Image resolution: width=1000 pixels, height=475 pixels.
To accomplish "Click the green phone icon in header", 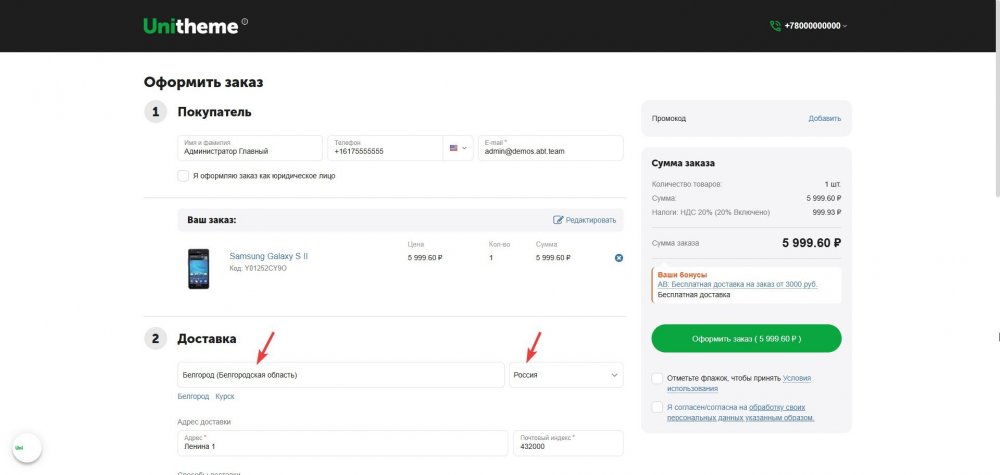I will click(775, 26).
